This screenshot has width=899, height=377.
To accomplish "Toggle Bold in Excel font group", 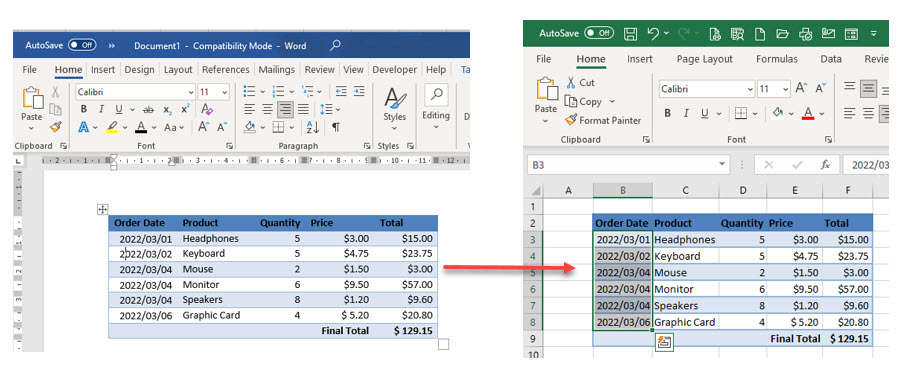I will (x=667, y=113).
